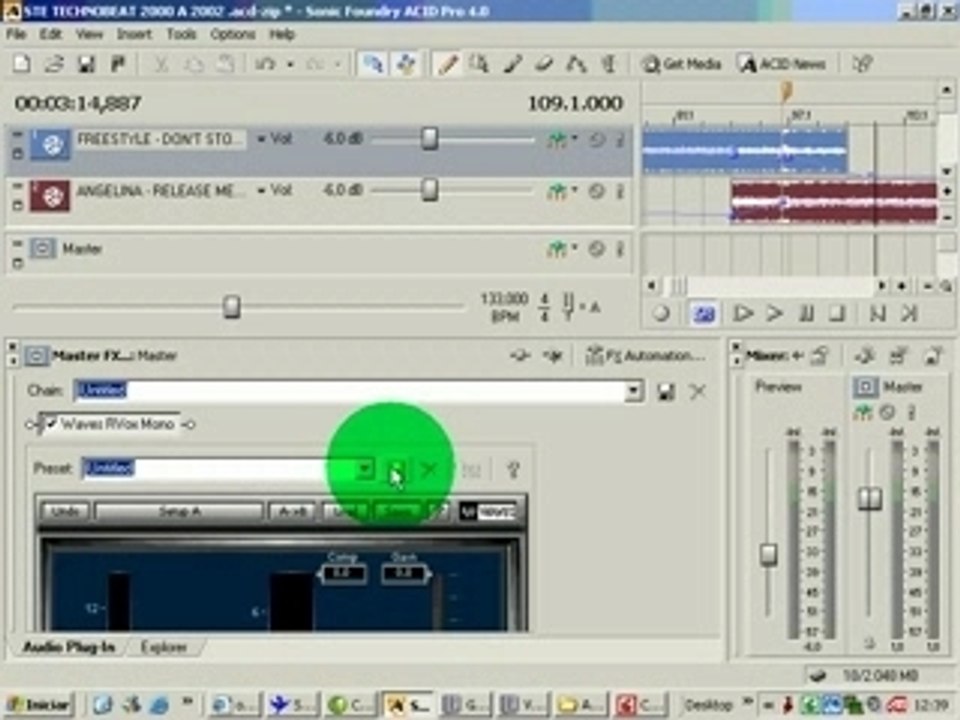Image resolution: width=960 pixels, height=720 pixels.
Task: Click Setup A button in Waves plugin
Action: [179, 511]
